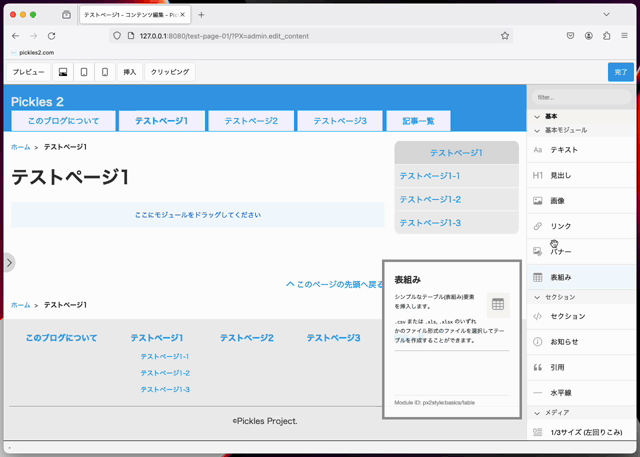
Task: Open the 記事一覧 navigation tab
Action: click(418, 121)
